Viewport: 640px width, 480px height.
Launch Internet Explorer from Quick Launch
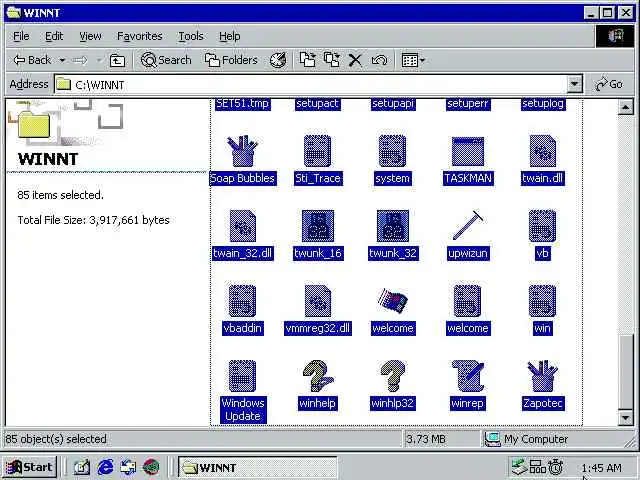105,467
